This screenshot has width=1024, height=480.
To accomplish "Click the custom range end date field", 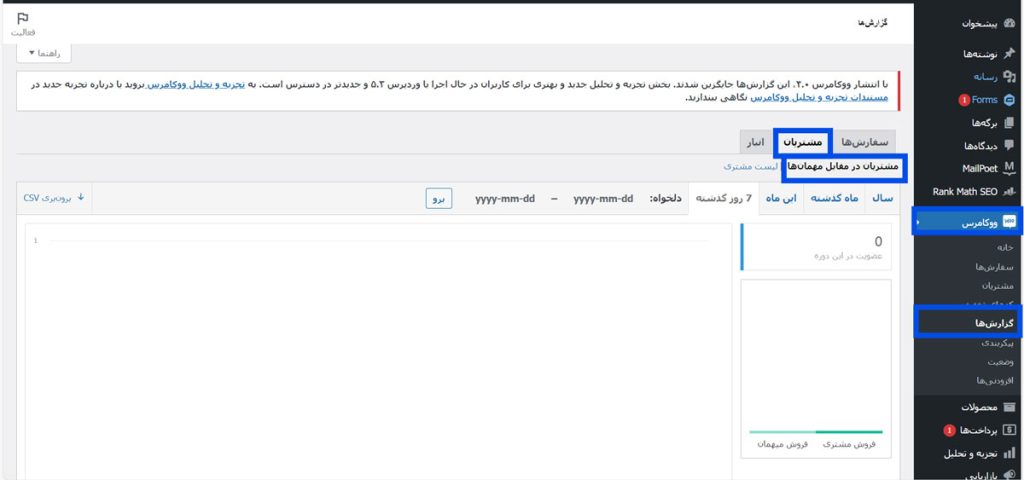I will coord(505,199).
